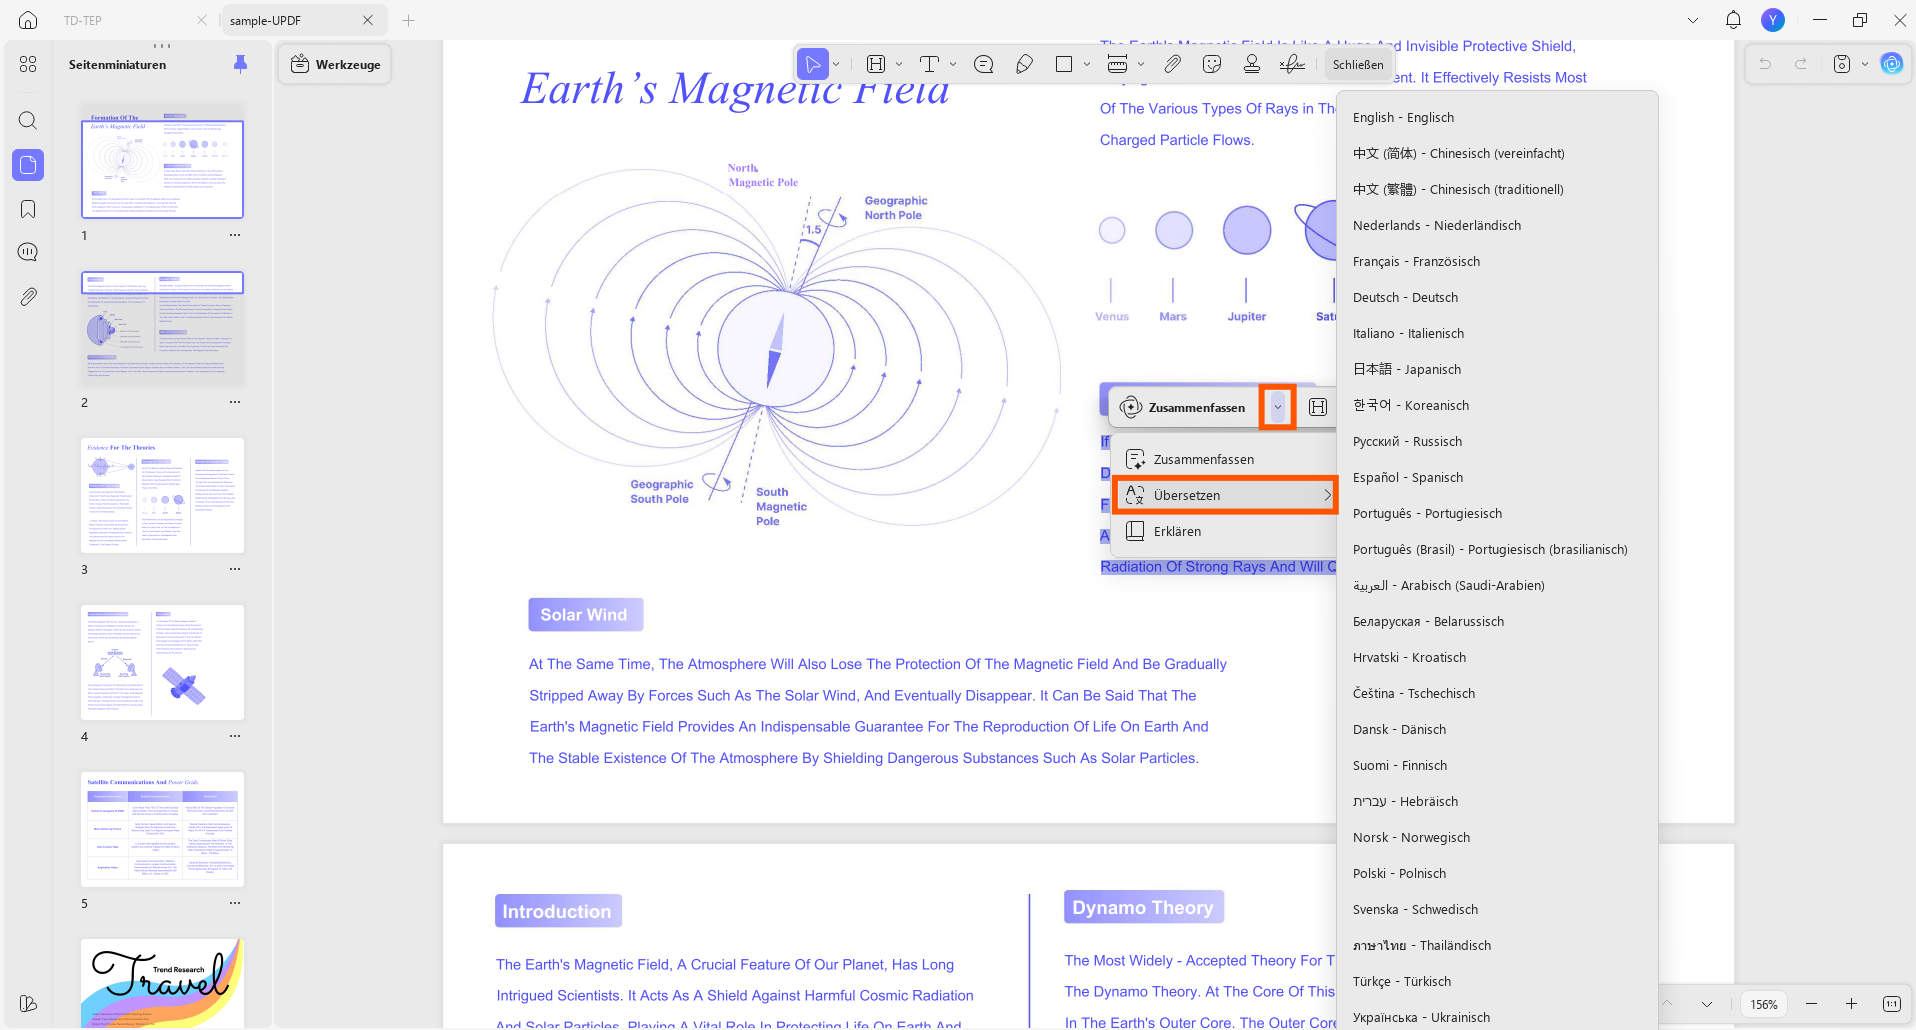Open page 4 thumbnail
The image size is (1916, 1030).
click(x=162, y=662)
